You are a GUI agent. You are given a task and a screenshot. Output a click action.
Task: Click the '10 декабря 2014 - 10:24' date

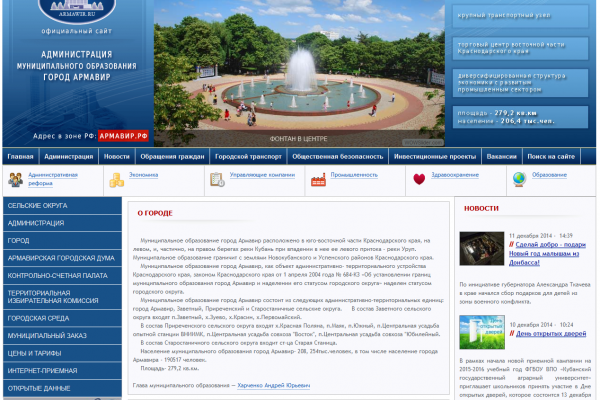(x=541, y=325)
